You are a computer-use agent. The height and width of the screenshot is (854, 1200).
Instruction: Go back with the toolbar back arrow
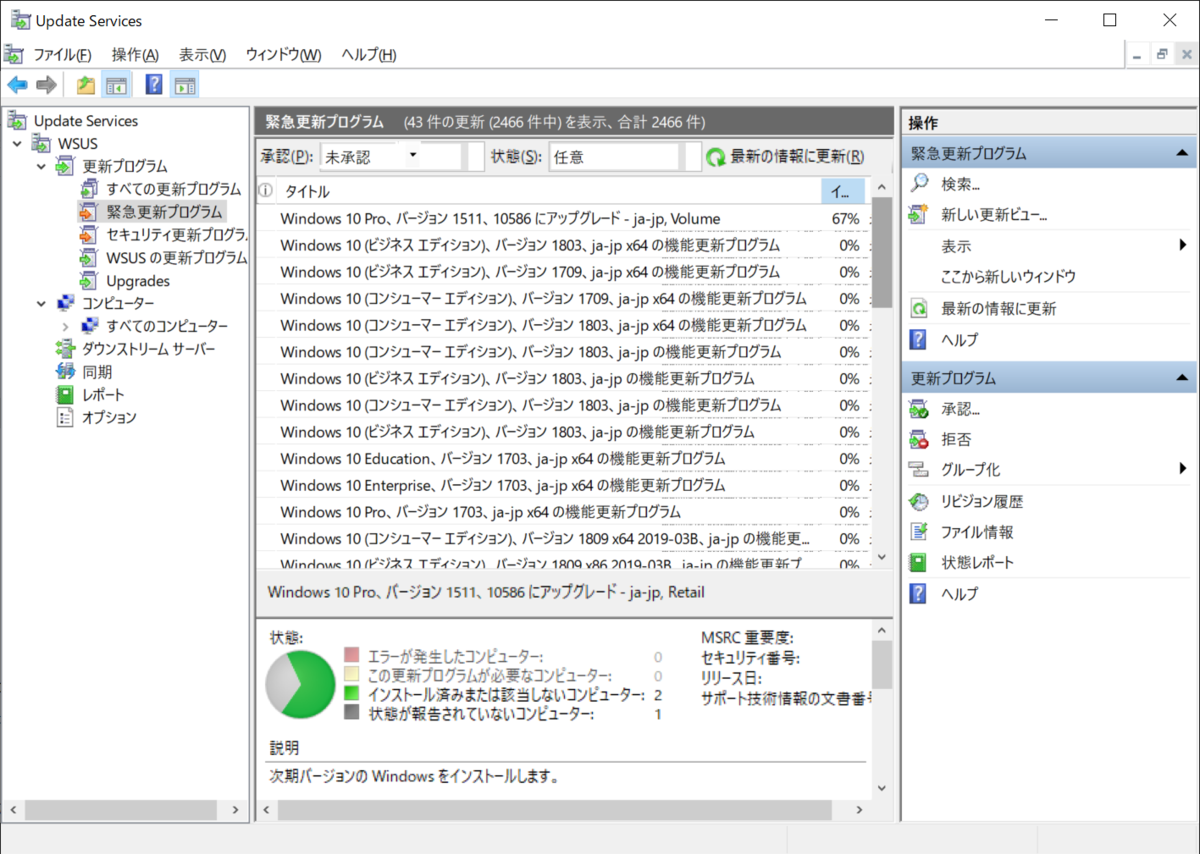pyautogui.click(x=17, y=85)
